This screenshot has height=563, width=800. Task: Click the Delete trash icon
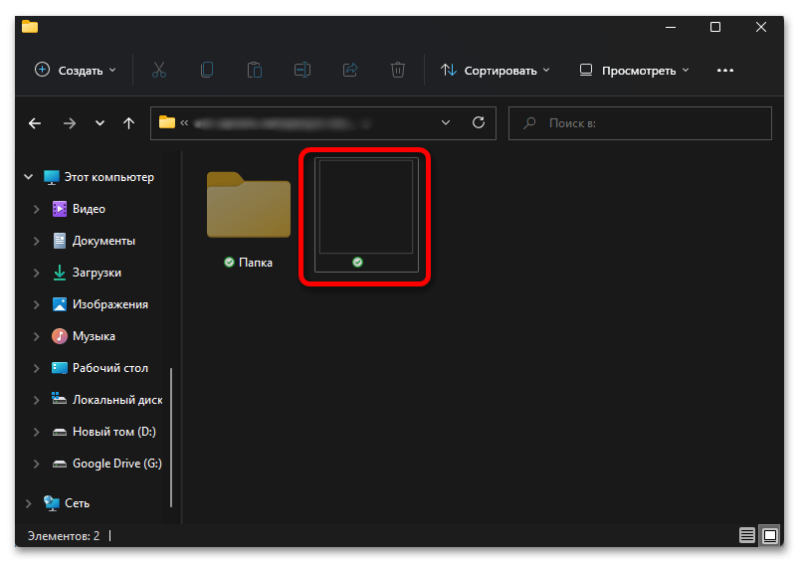tap(398, 70)
